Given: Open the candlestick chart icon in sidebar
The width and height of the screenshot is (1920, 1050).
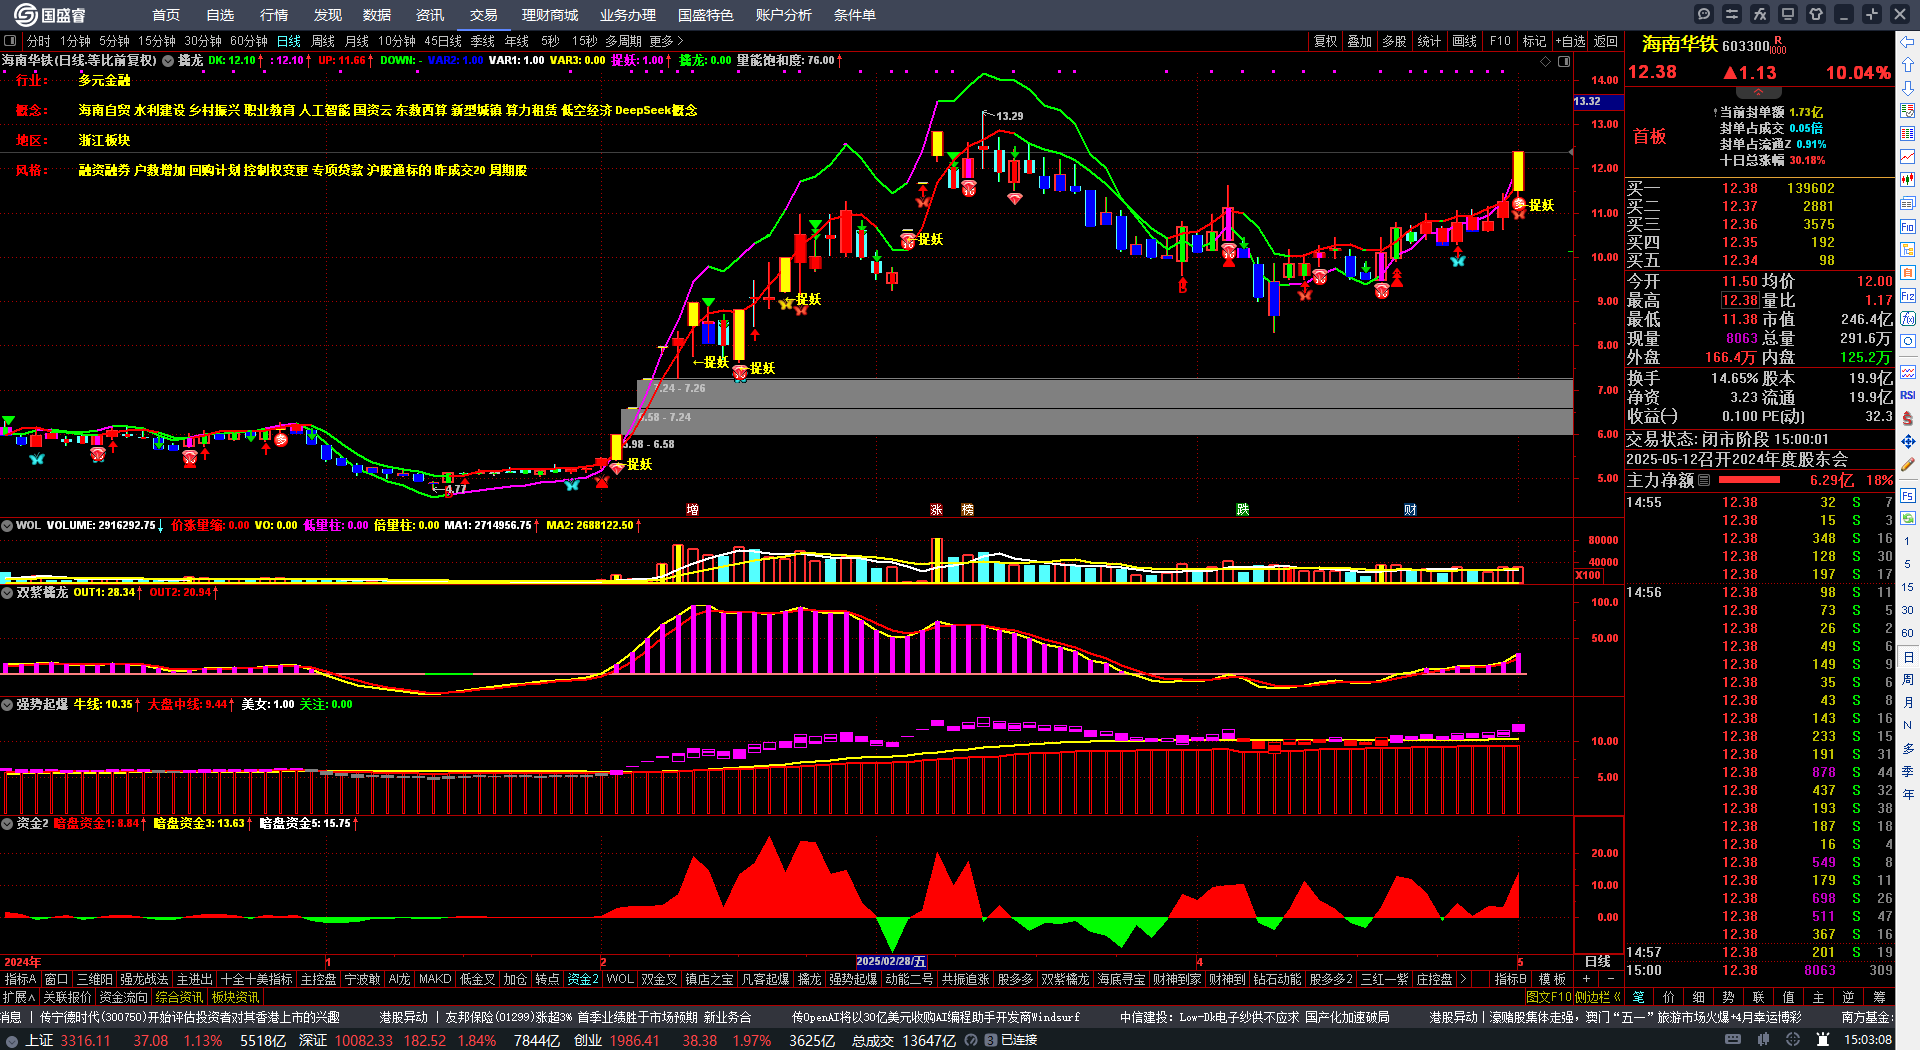Looking at the screenshot, I should [1908, 180].
